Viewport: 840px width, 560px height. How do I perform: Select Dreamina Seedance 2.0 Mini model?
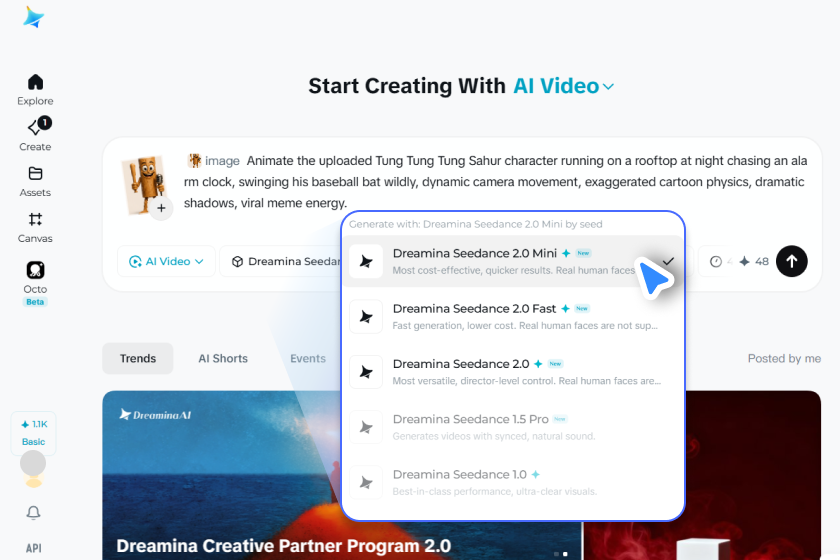coord(513,261)
